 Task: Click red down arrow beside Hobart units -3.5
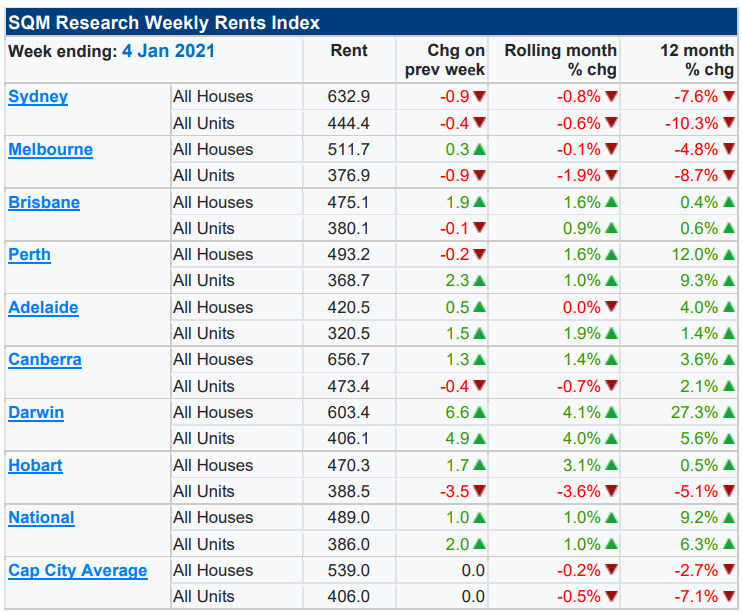[479, 491]
